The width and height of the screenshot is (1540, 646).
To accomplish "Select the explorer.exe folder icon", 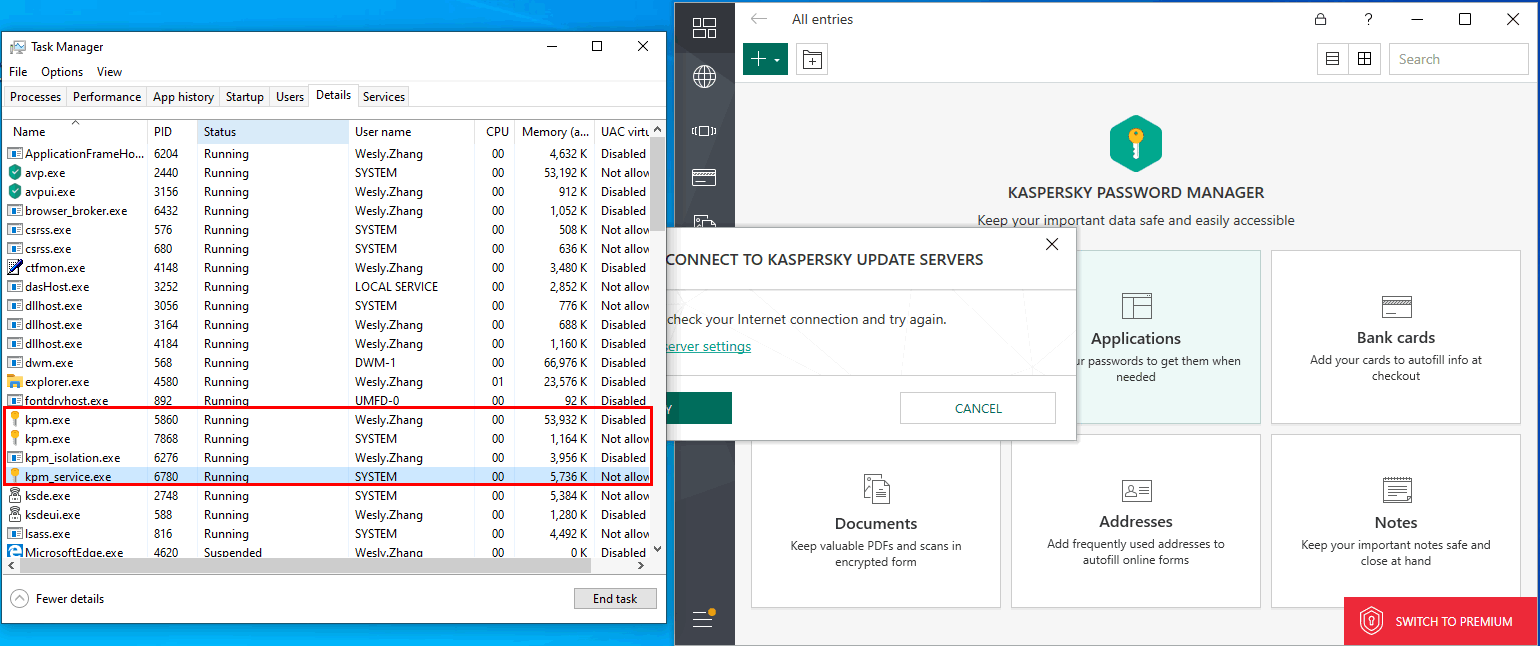I will (x=15, y=382).
